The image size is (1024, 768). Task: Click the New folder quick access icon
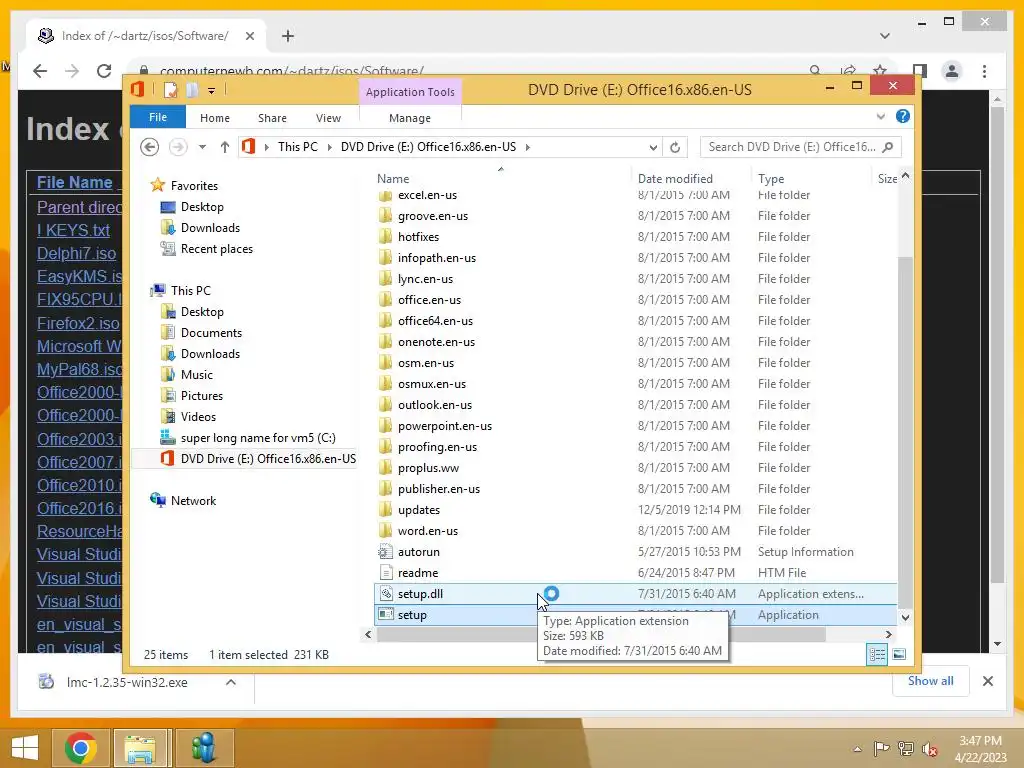(x=192, y=89)
